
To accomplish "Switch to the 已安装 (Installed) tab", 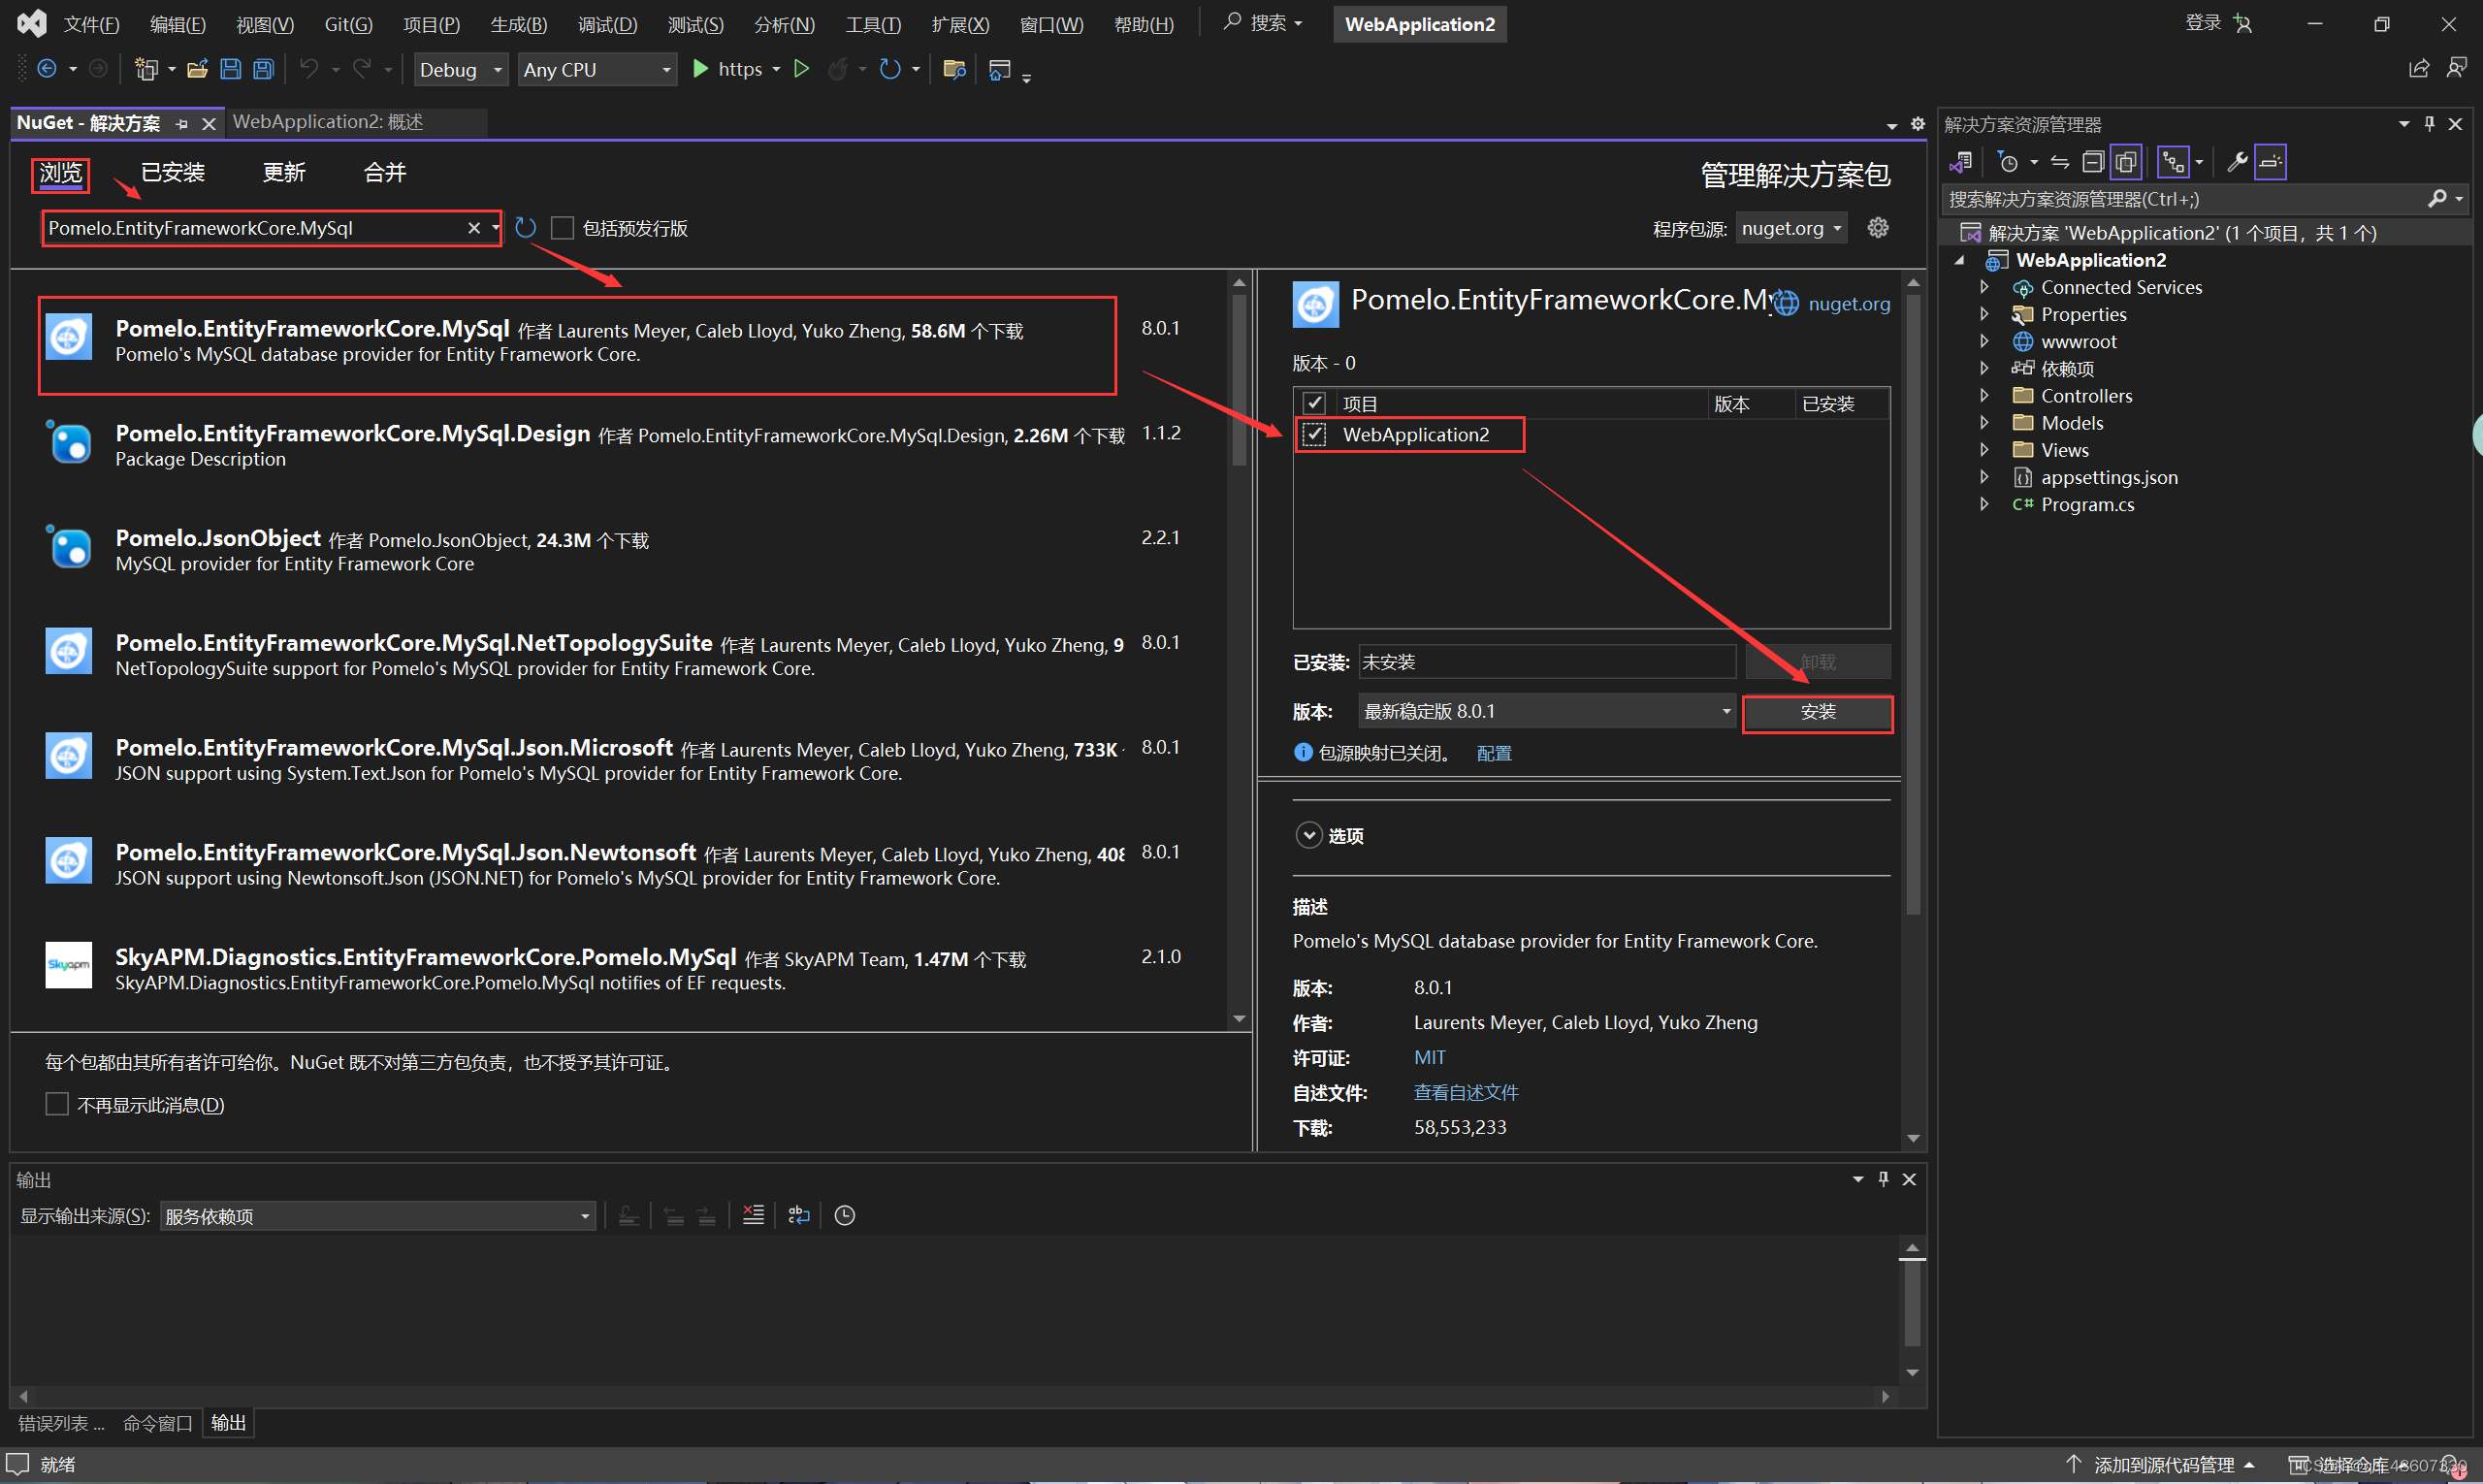I will pos(172,173).
